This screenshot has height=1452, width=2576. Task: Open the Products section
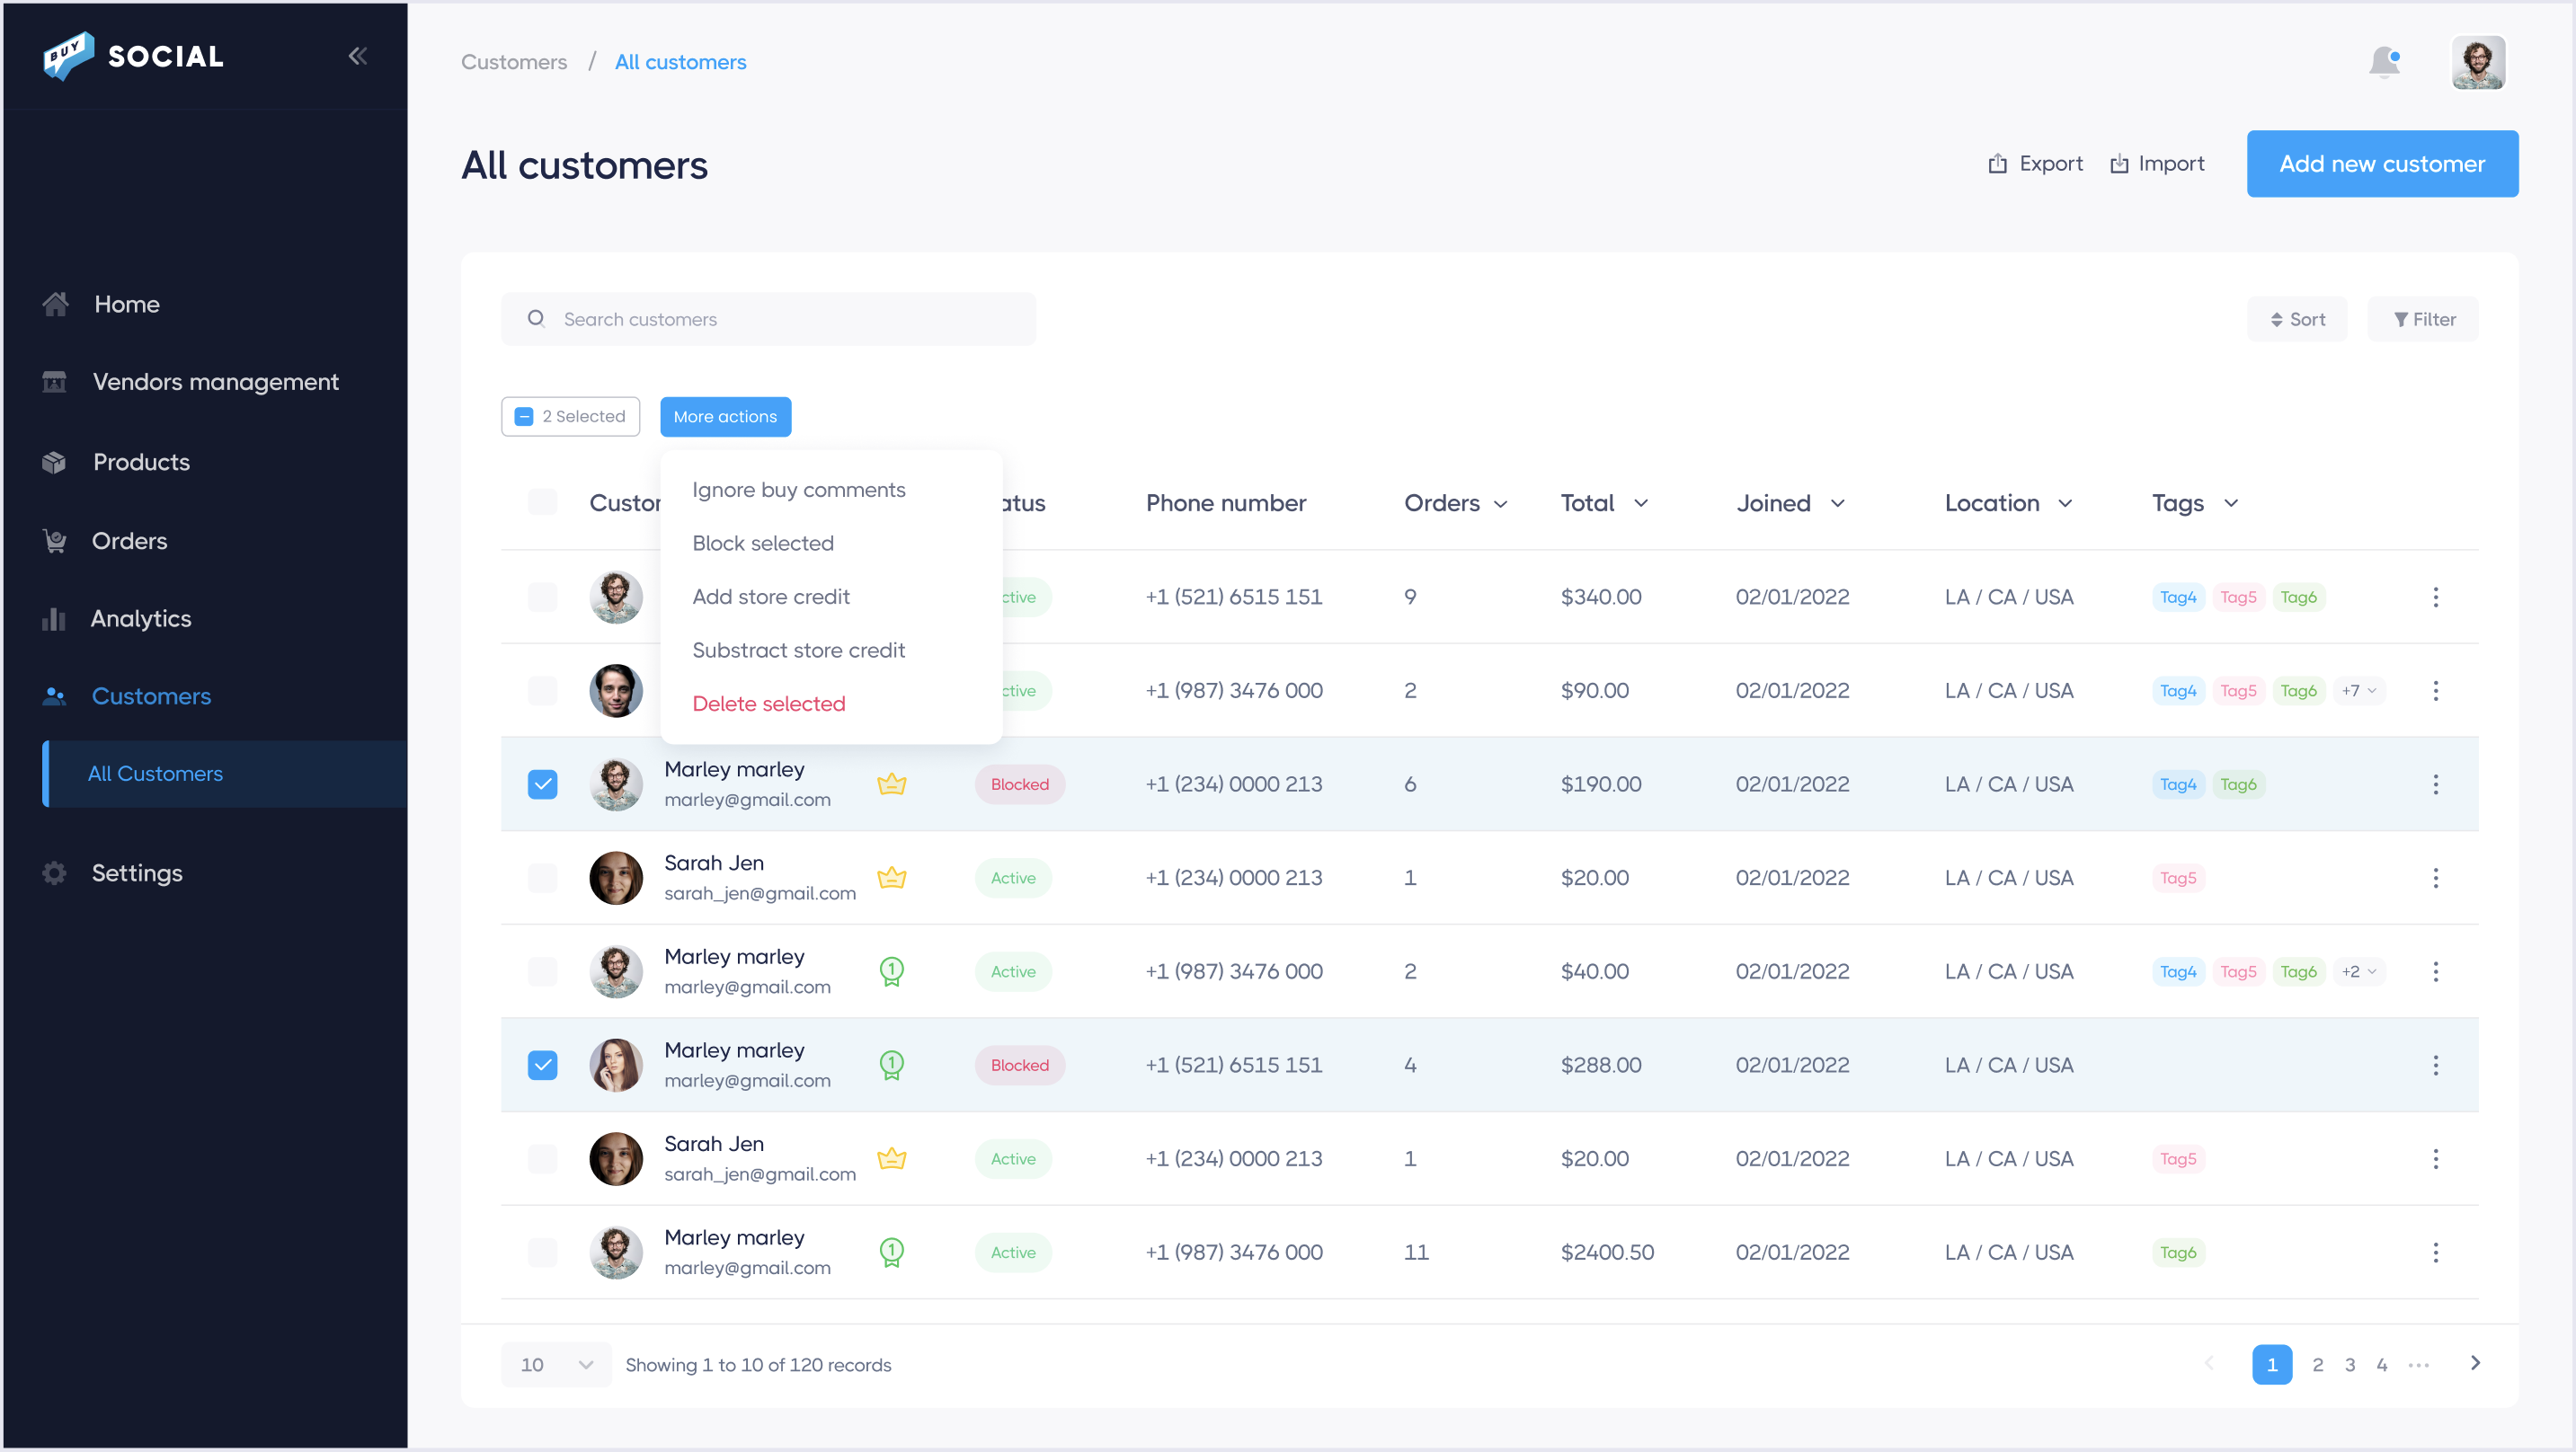141,461
